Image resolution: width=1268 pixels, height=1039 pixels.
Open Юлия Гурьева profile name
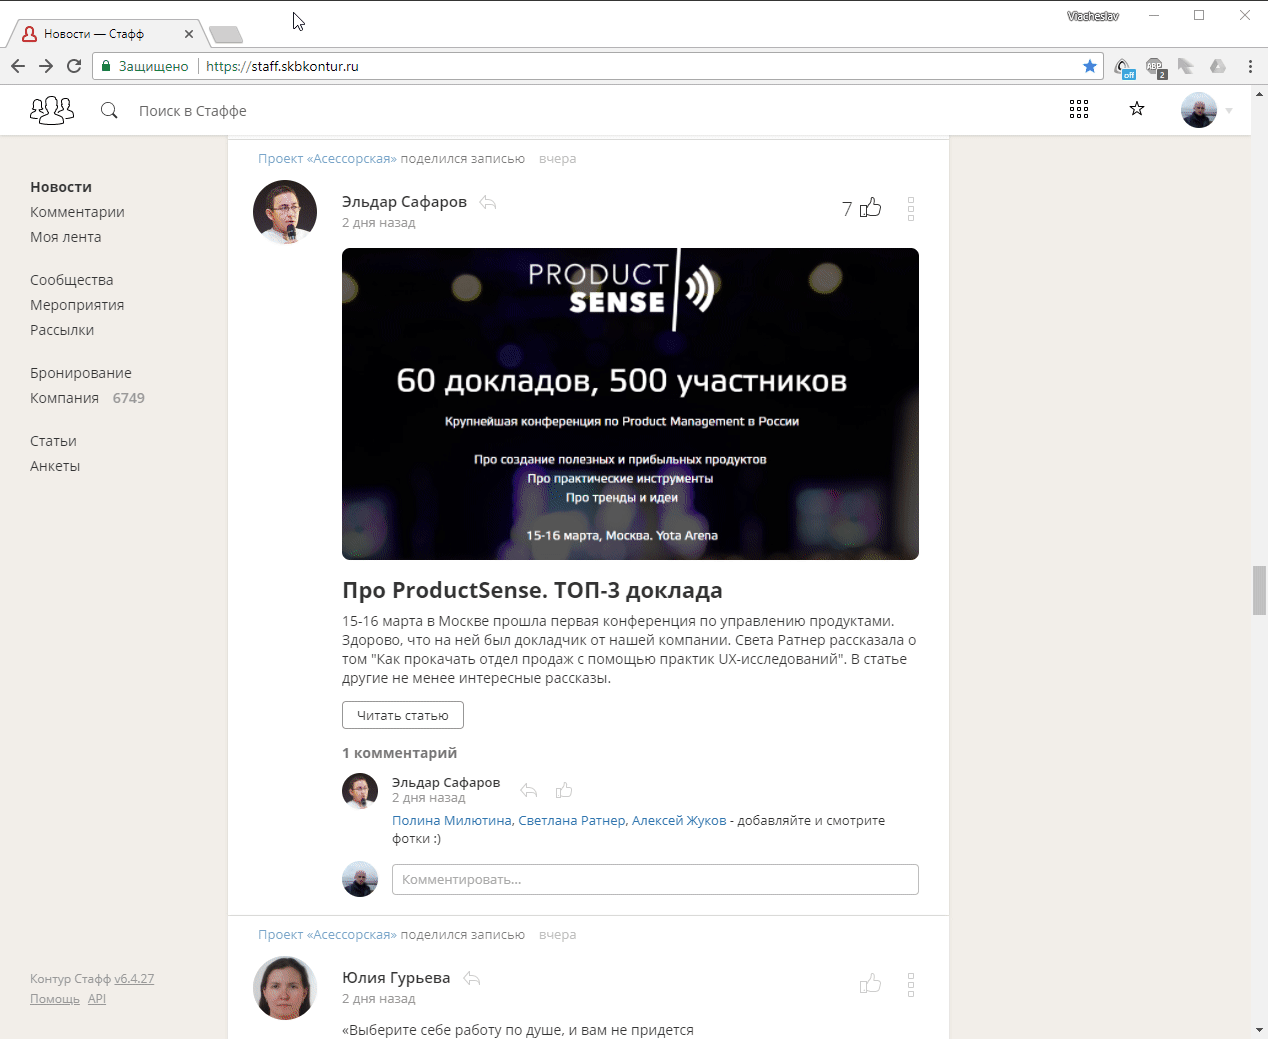coord(396,978)
